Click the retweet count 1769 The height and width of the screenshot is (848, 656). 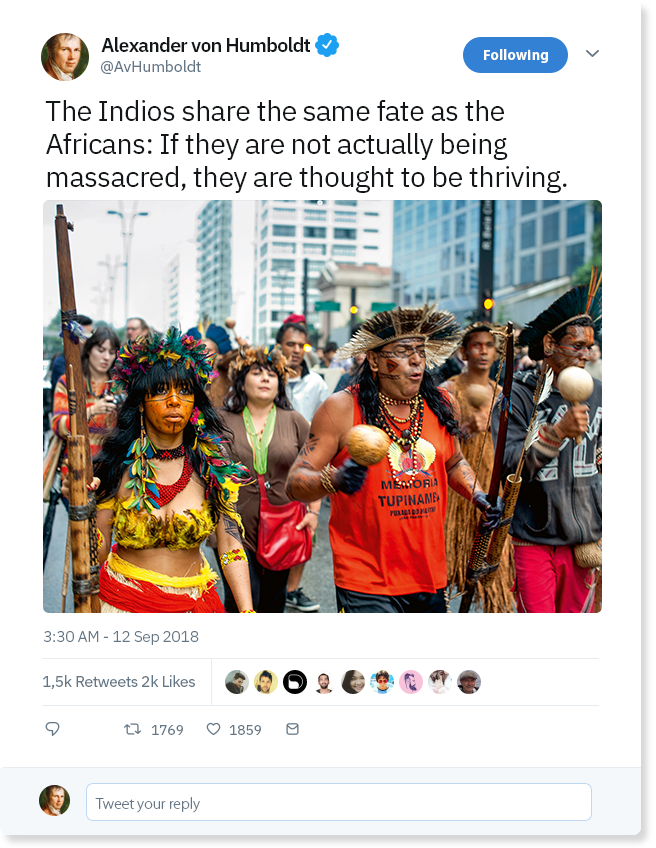tap(167, 730)
